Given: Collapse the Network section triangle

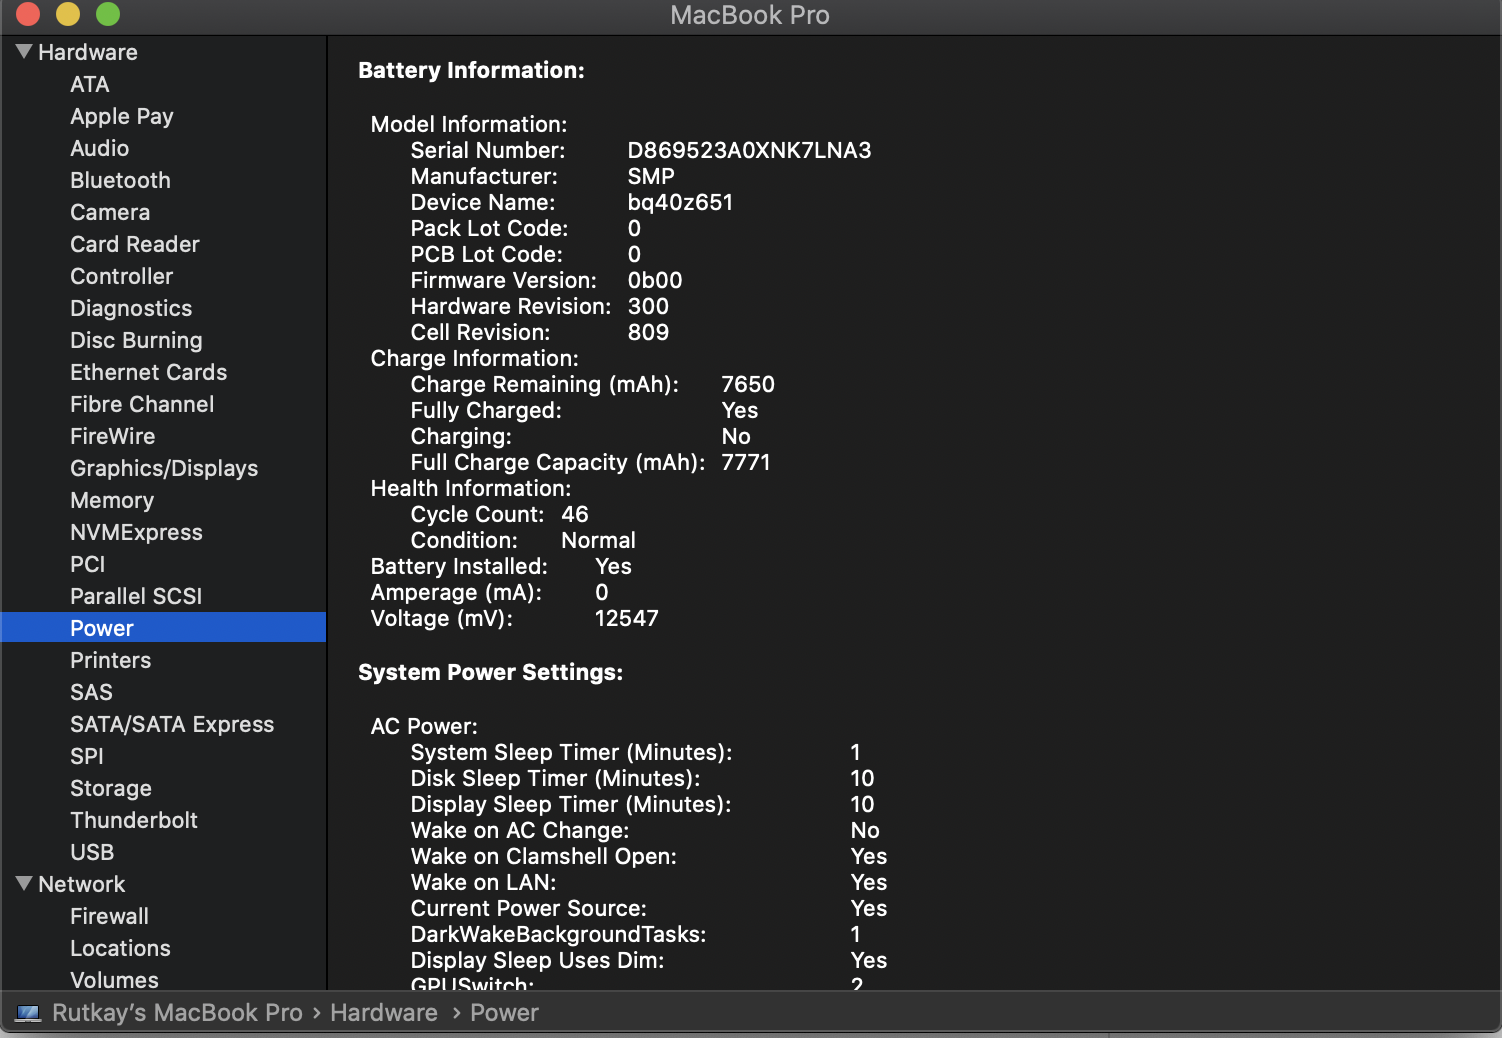Looking at the screenshot, I should pos(24,883).
